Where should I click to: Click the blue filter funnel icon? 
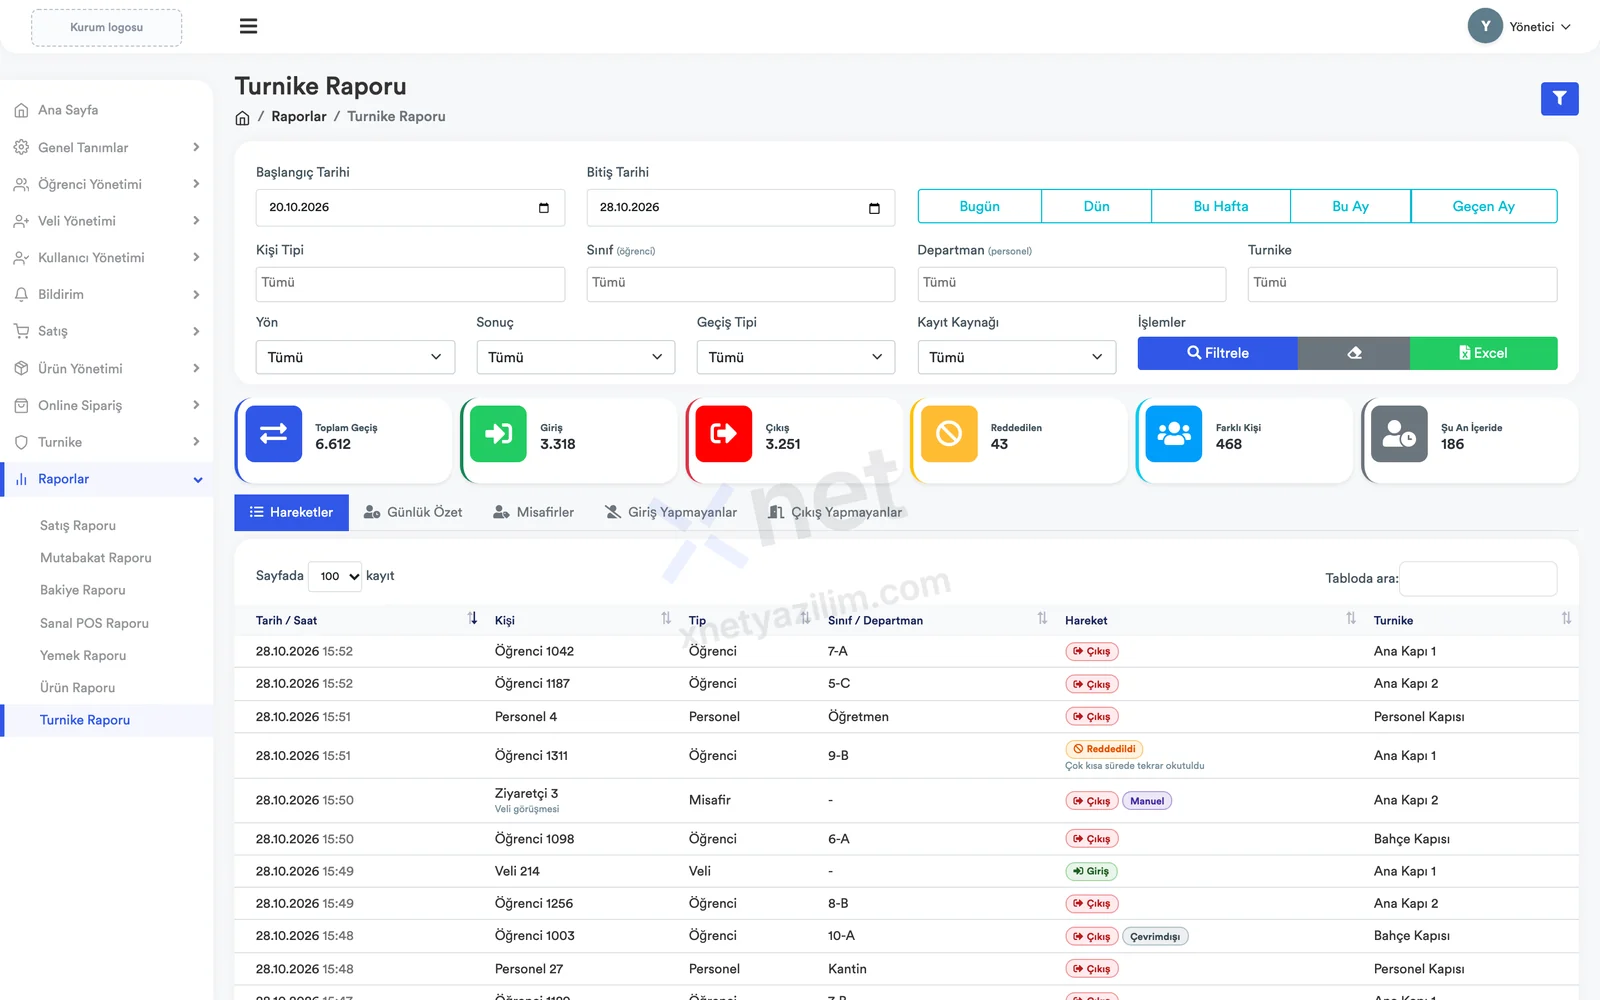[1559, 98]
